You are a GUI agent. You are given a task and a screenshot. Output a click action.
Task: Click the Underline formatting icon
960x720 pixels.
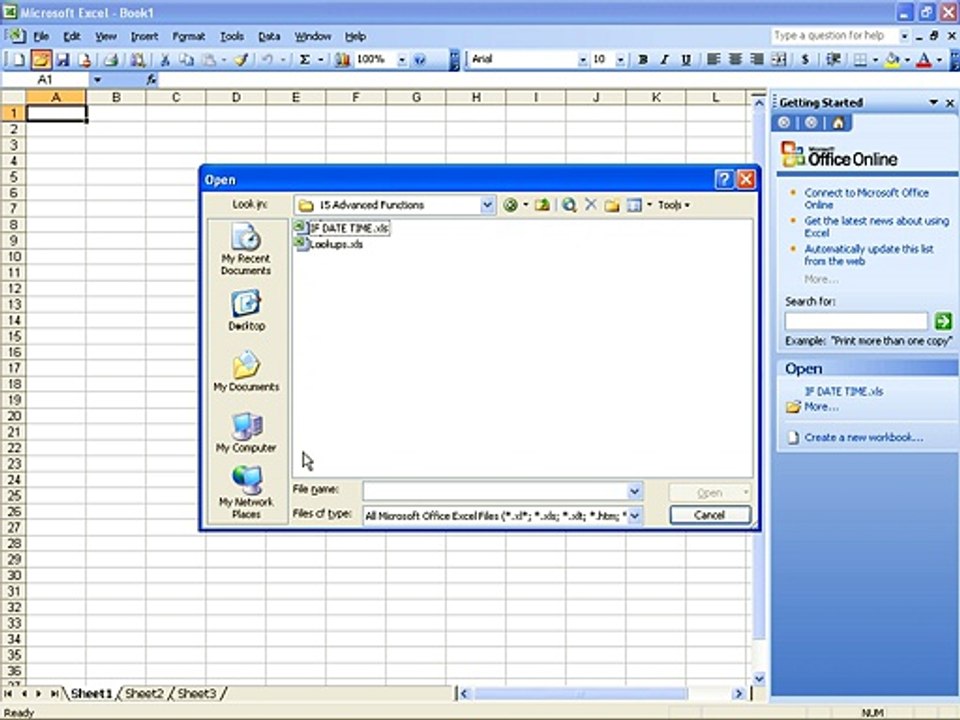pyautogui.click(x=686, y=59)
